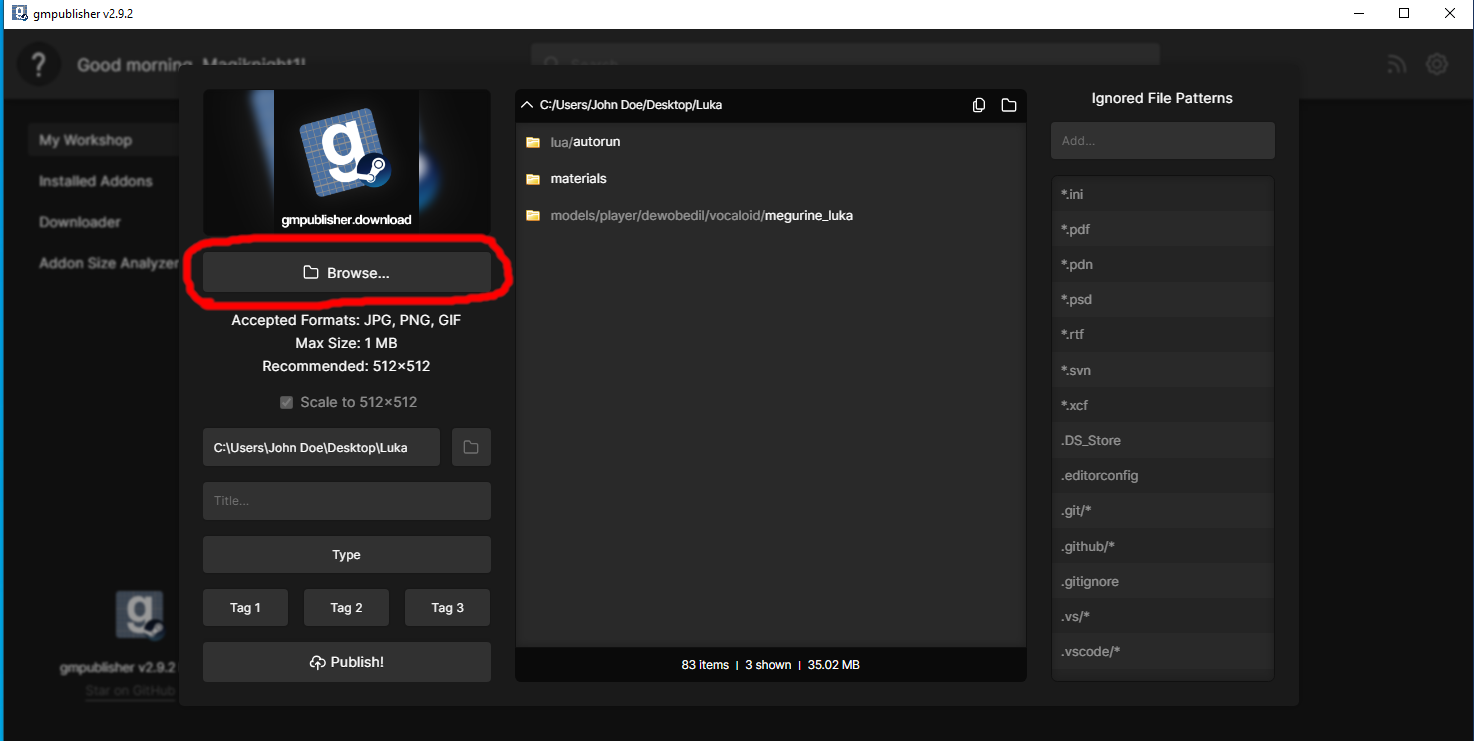
Task: Select the .vs/* ignored pattern
Action: [1163, 616]
